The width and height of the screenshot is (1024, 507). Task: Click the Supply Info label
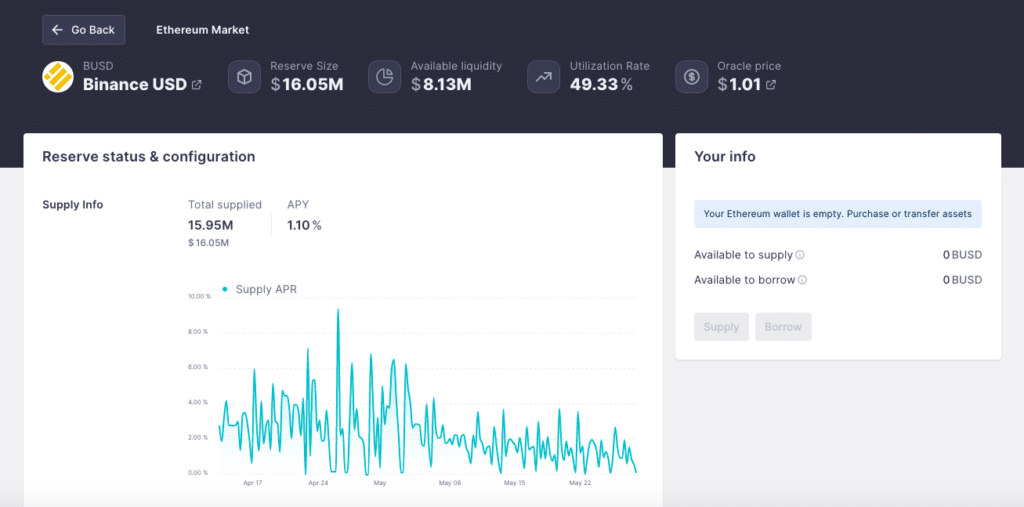click(x=72, y=204)
